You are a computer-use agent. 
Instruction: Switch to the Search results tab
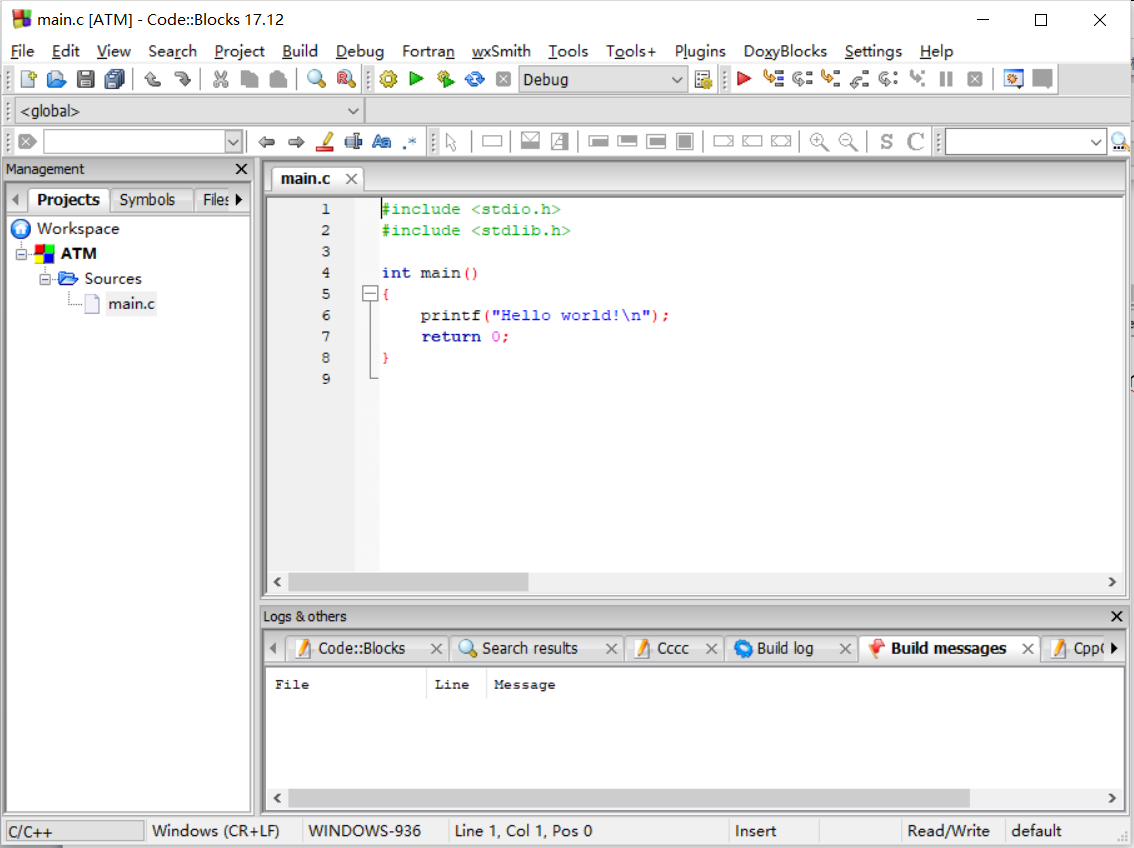529,648
